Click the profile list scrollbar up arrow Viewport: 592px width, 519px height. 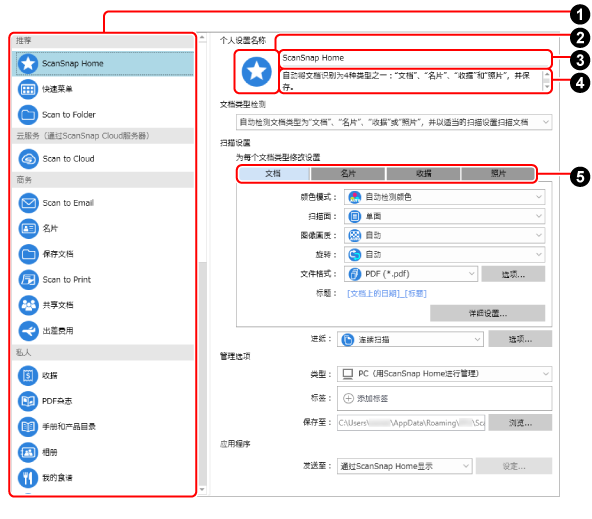pos(202,38)
